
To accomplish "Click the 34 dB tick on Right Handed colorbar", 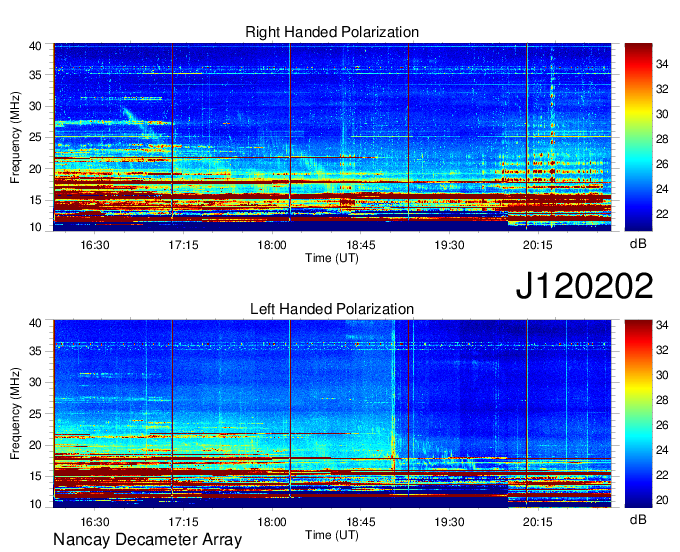I will click(x=662, y=64).
